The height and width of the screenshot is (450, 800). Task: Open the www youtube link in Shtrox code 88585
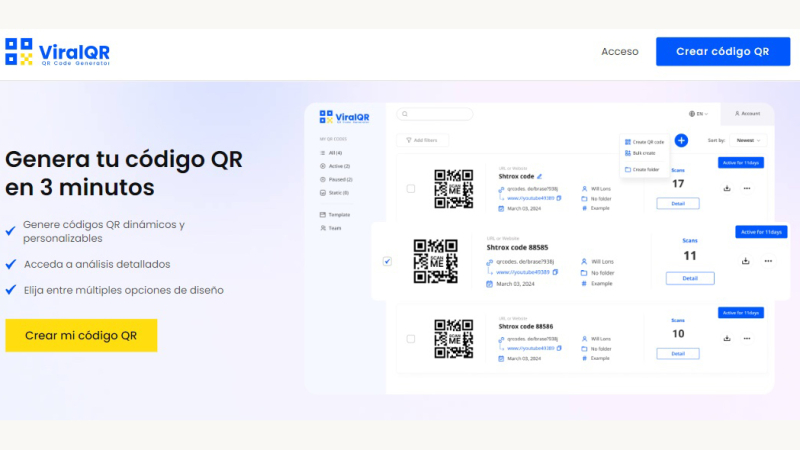pos(523,272)
